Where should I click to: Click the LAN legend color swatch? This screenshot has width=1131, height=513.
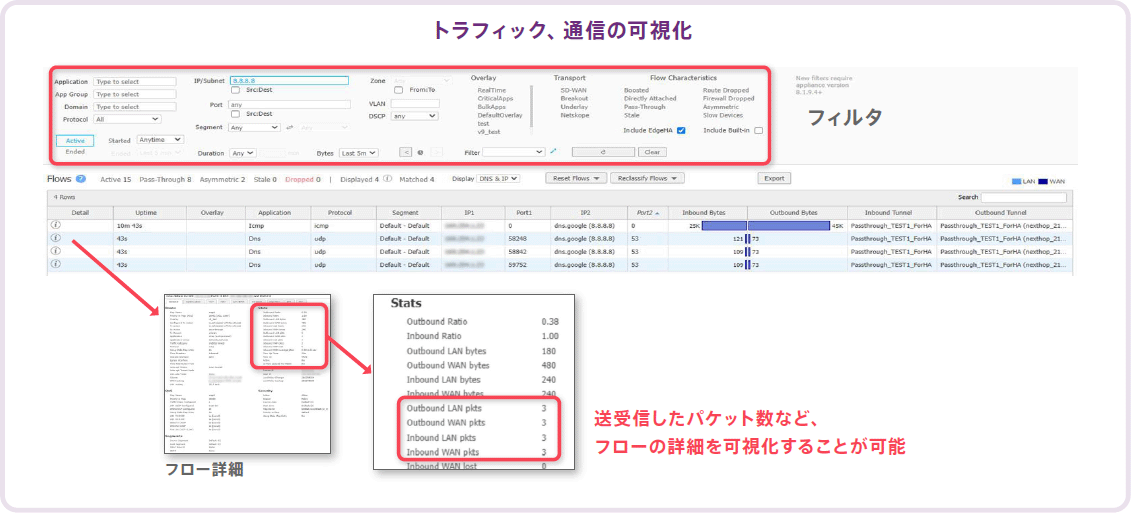point(1017,182)
